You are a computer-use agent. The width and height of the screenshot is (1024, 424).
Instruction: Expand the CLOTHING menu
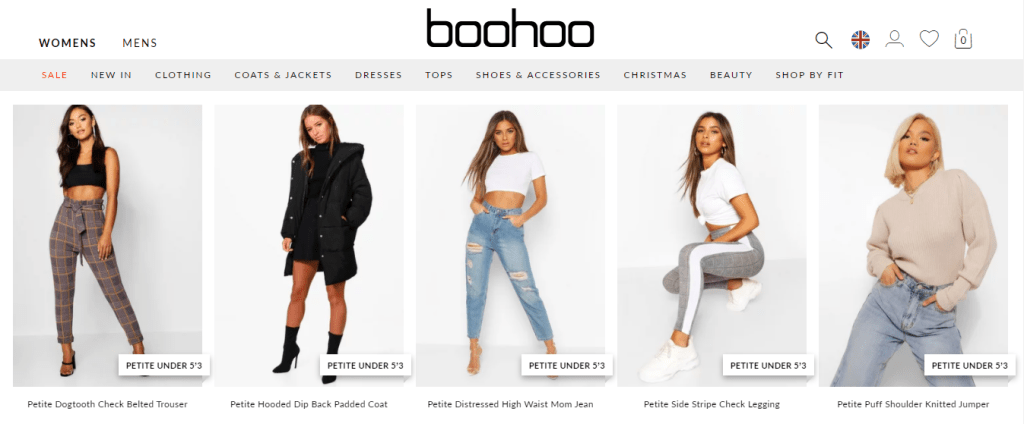point(183,75)
